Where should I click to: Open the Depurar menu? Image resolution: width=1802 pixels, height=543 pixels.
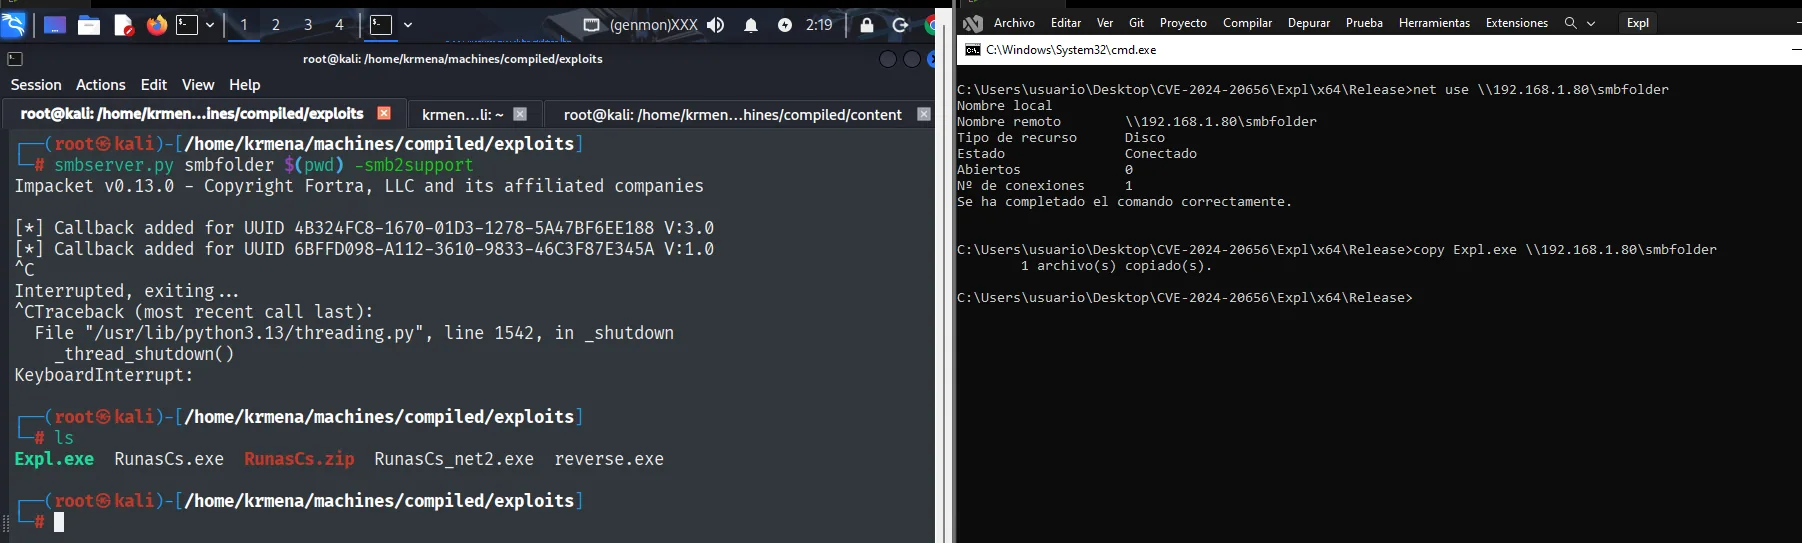[1309, 23]
